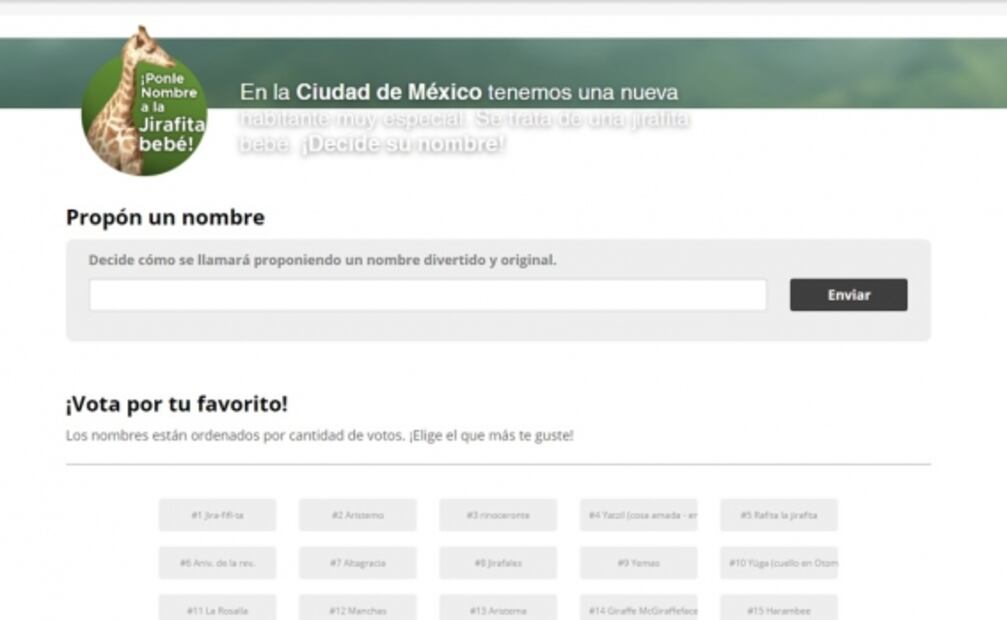Image resolution: width=1007 pixels, height=620 pixels.
Task: Vote for #1 Jira-fifi-ta
Action: point(217,515)
